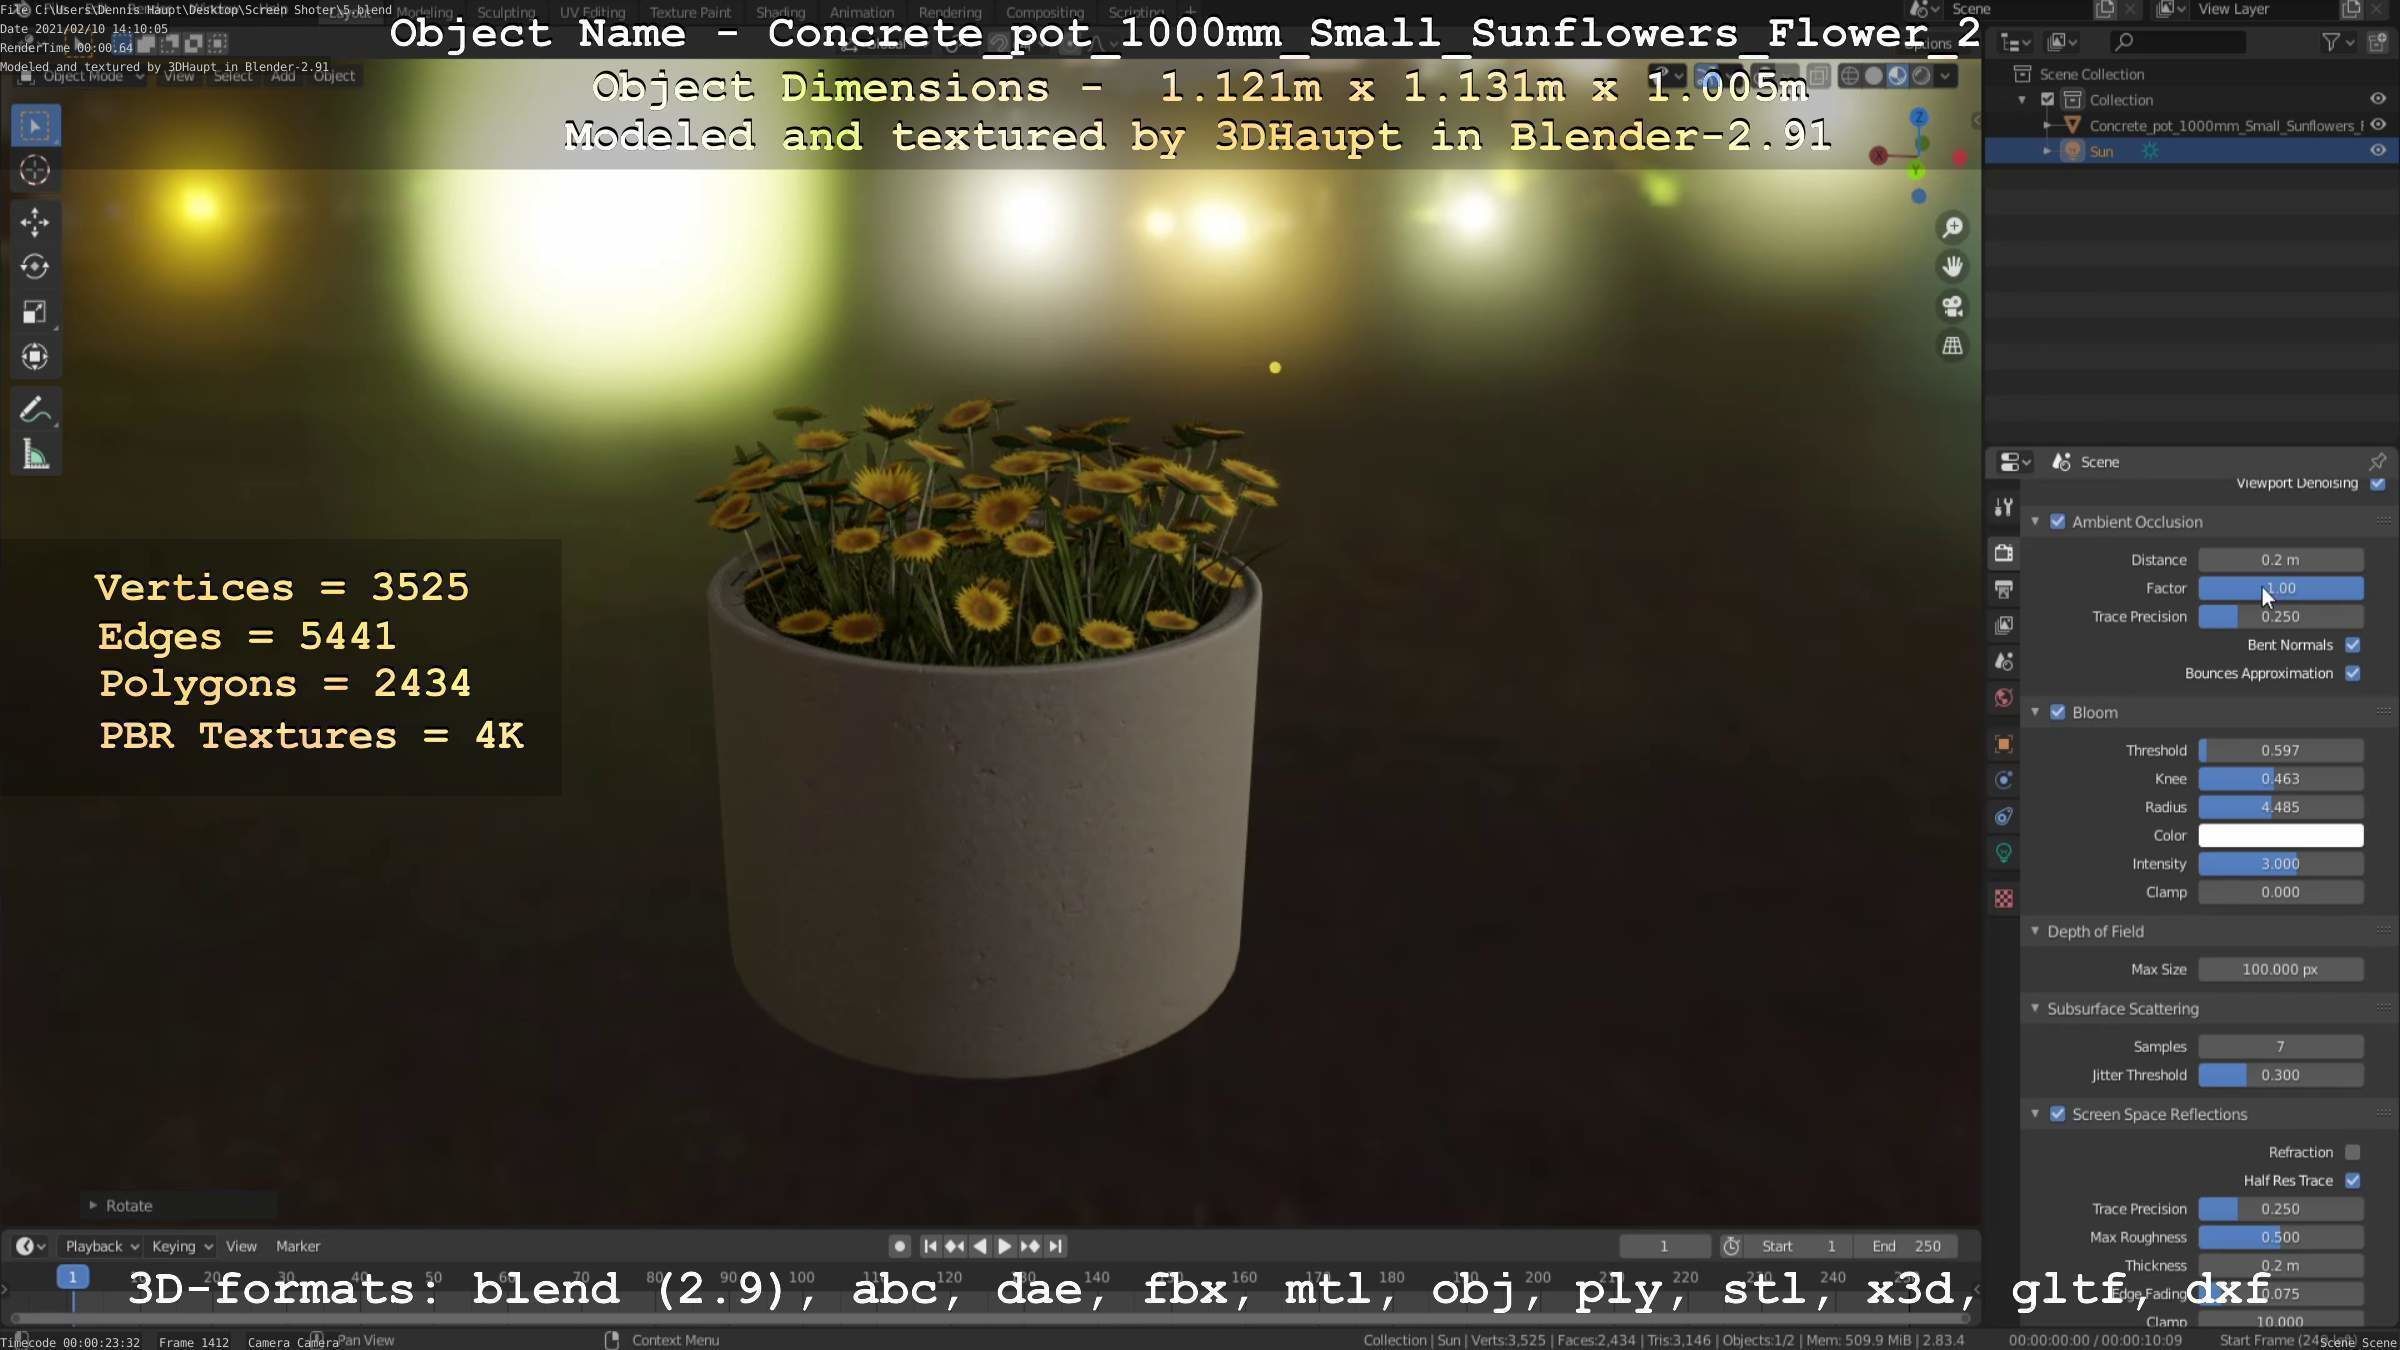The image size is (2400, 1350).
Task: Hide the Collection in outliner
Action: click(2378, 99)
